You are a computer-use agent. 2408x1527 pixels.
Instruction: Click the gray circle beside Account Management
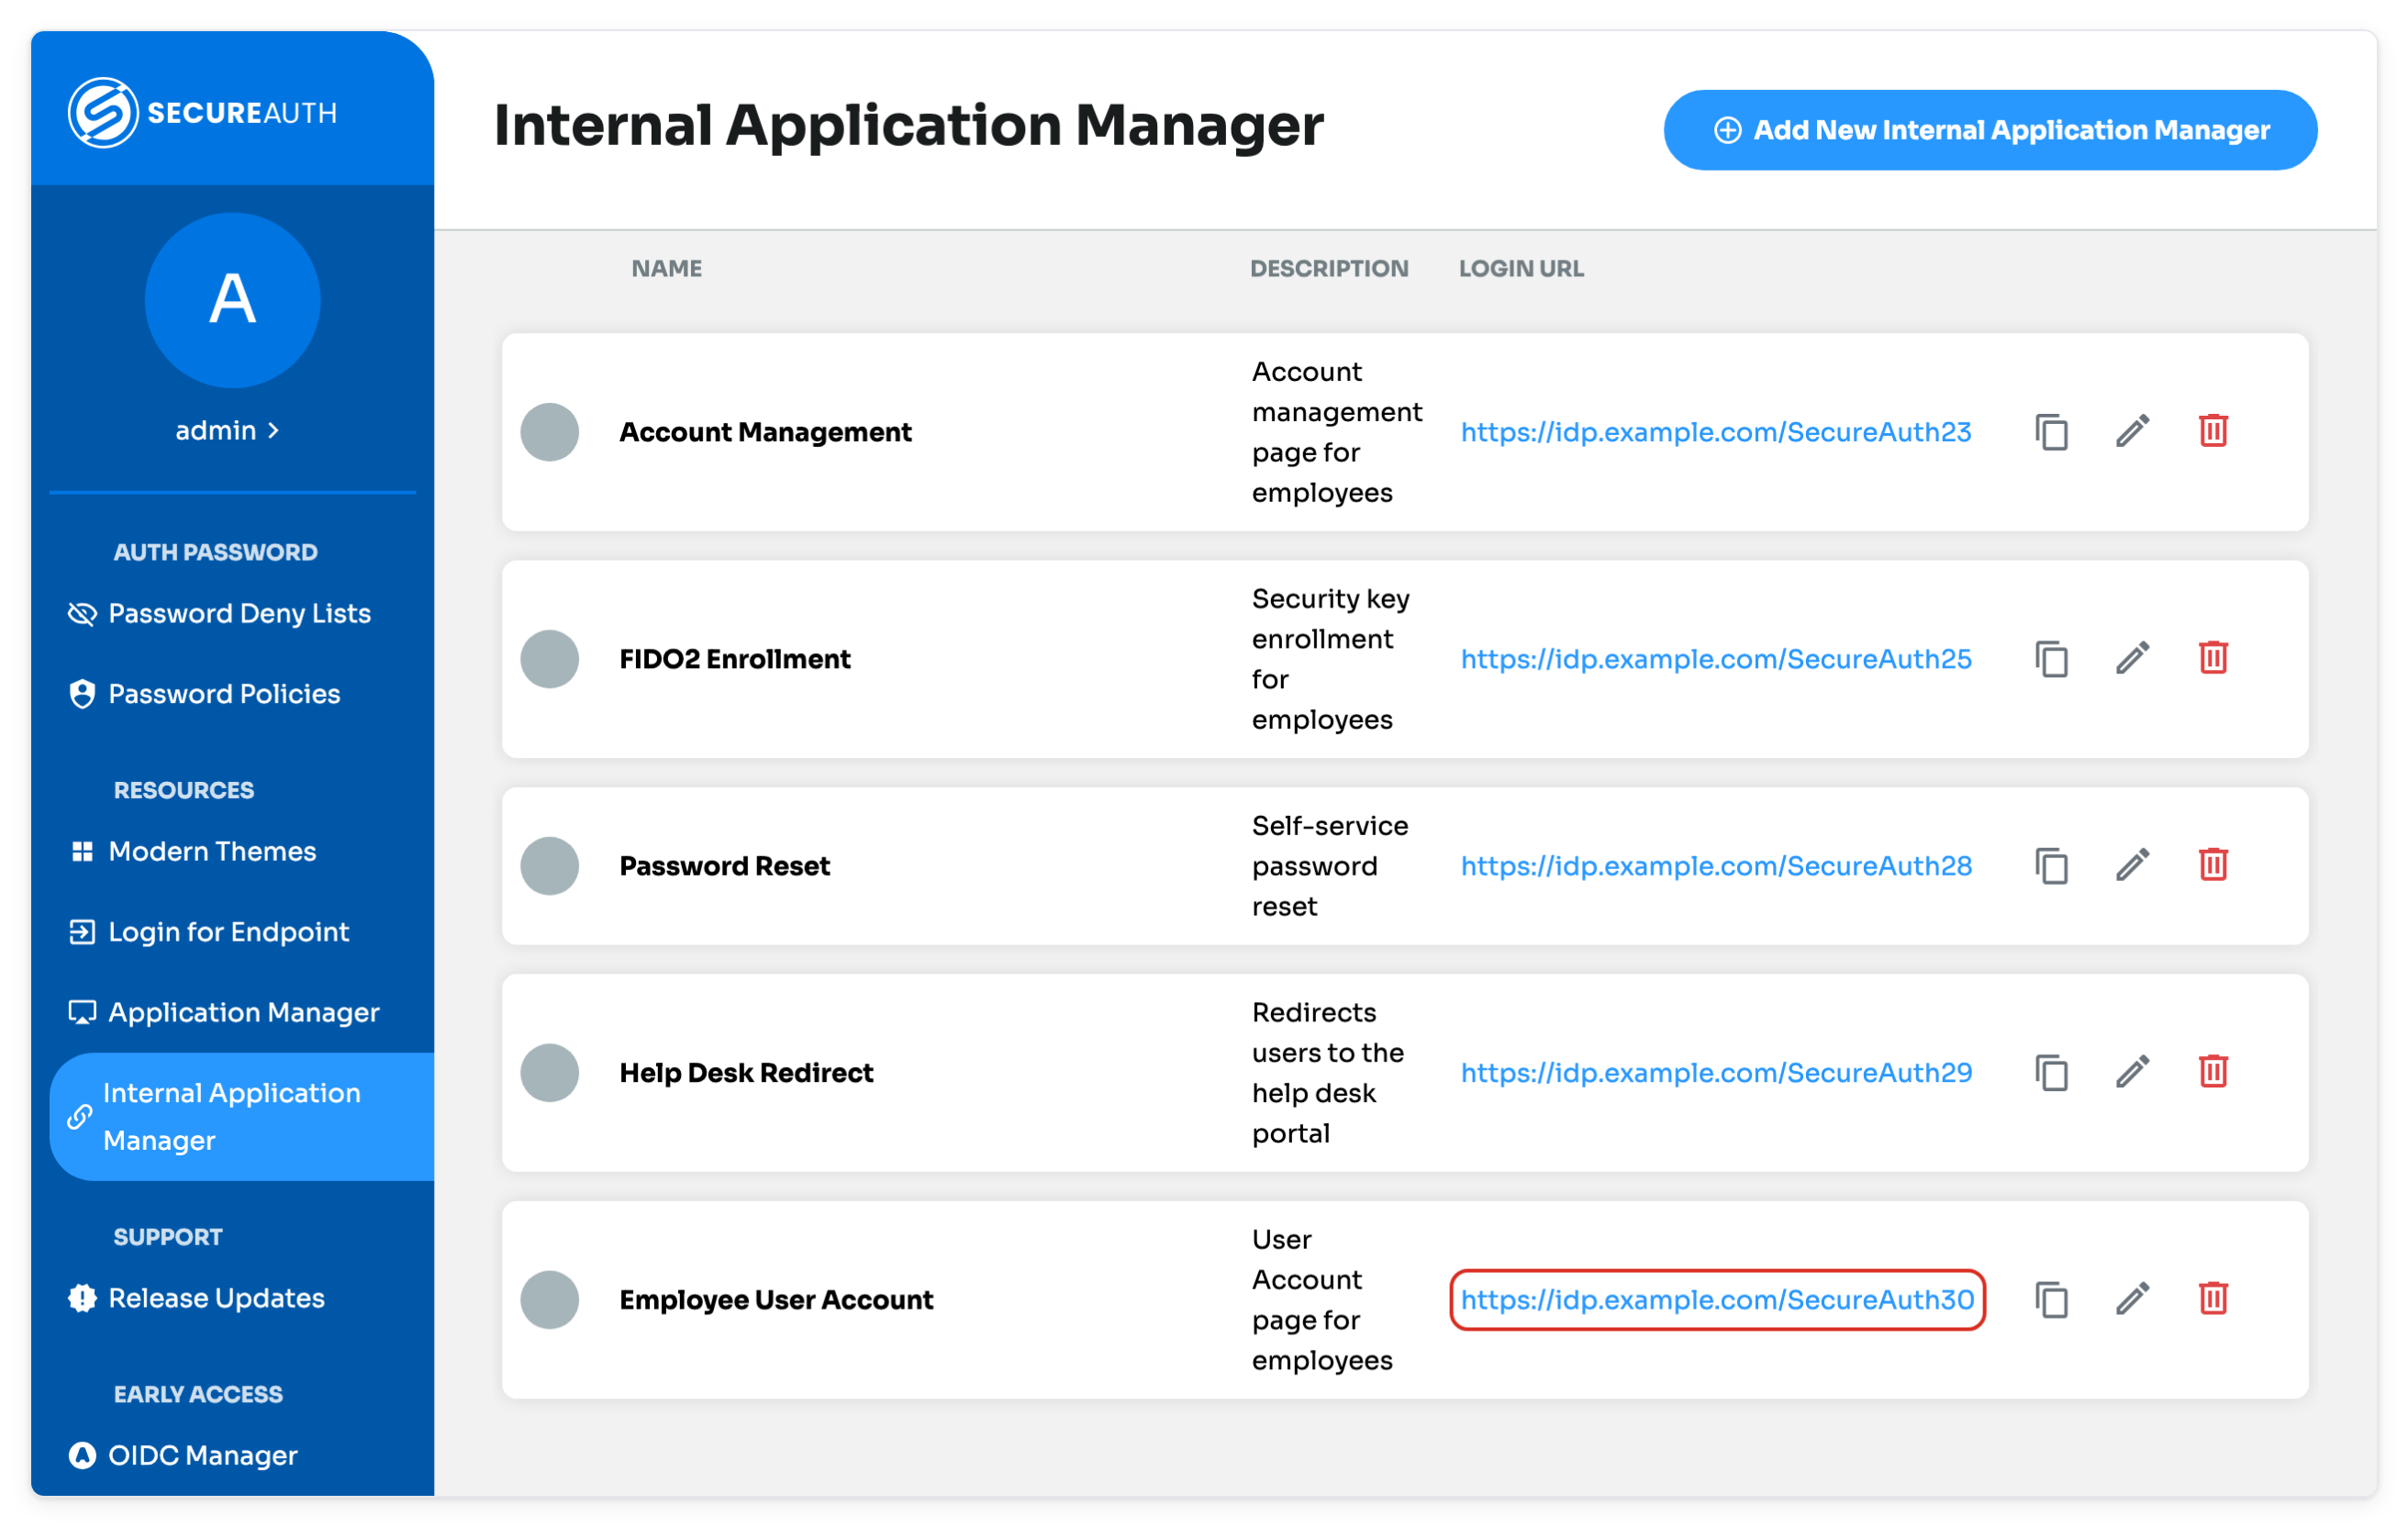[550, 432]
